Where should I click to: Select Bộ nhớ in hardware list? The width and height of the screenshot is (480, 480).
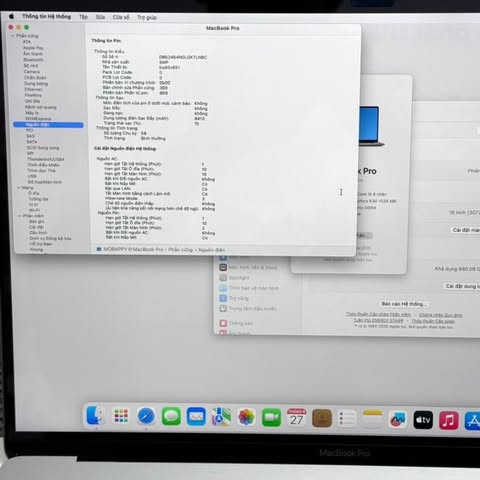tap(31, 66)
